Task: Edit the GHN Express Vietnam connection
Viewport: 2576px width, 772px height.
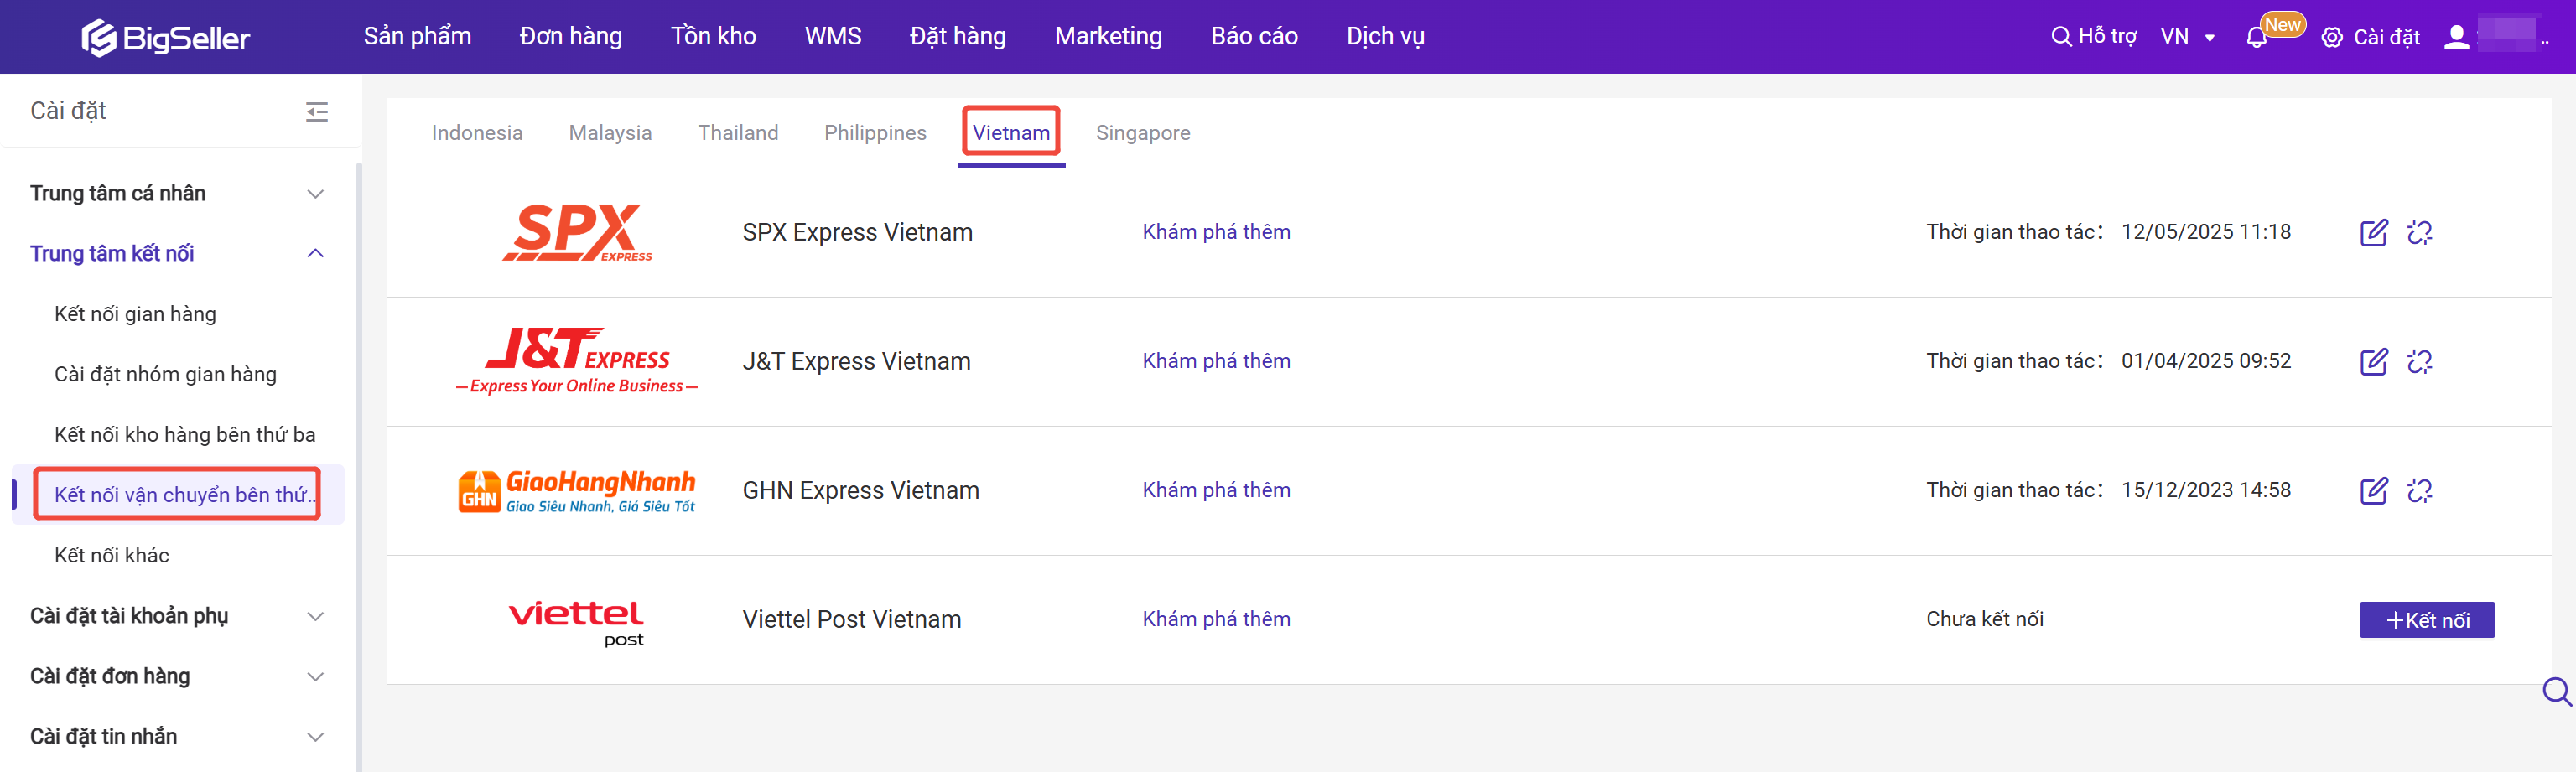Action: tap(2373, 490)
